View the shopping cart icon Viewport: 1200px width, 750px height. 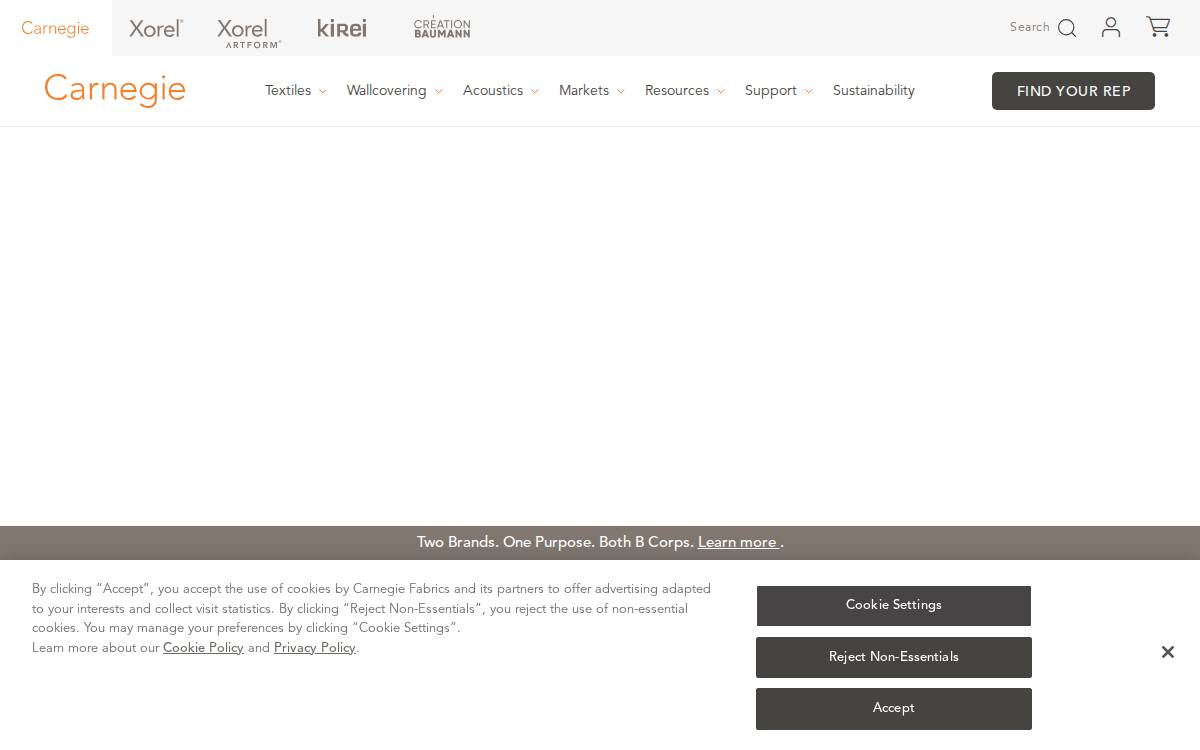tap(1158, 27)
